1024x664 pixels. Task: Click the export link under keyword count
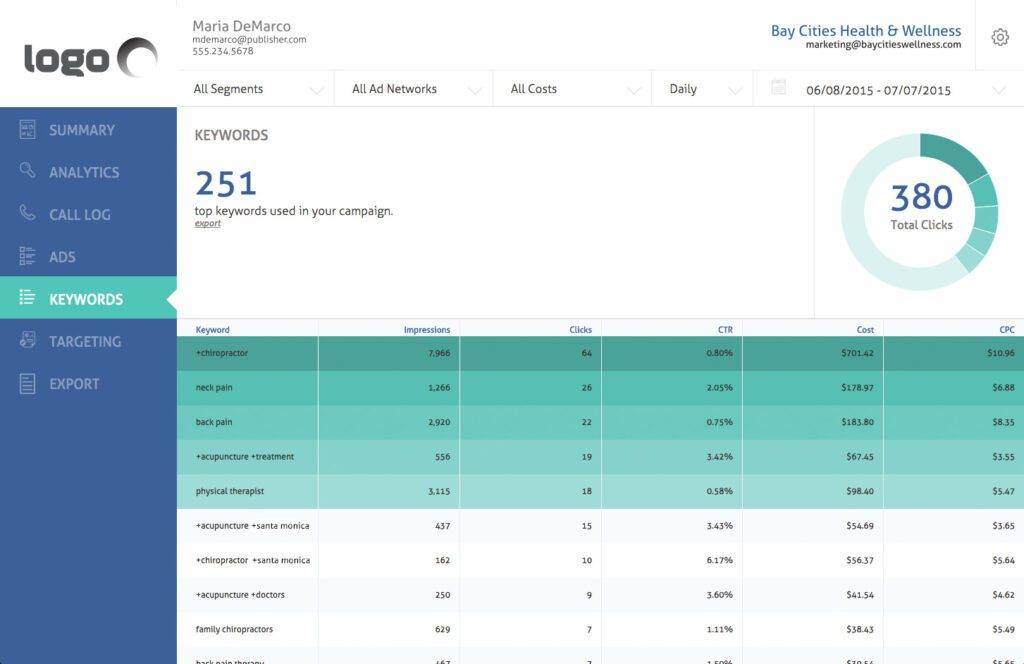208,223
